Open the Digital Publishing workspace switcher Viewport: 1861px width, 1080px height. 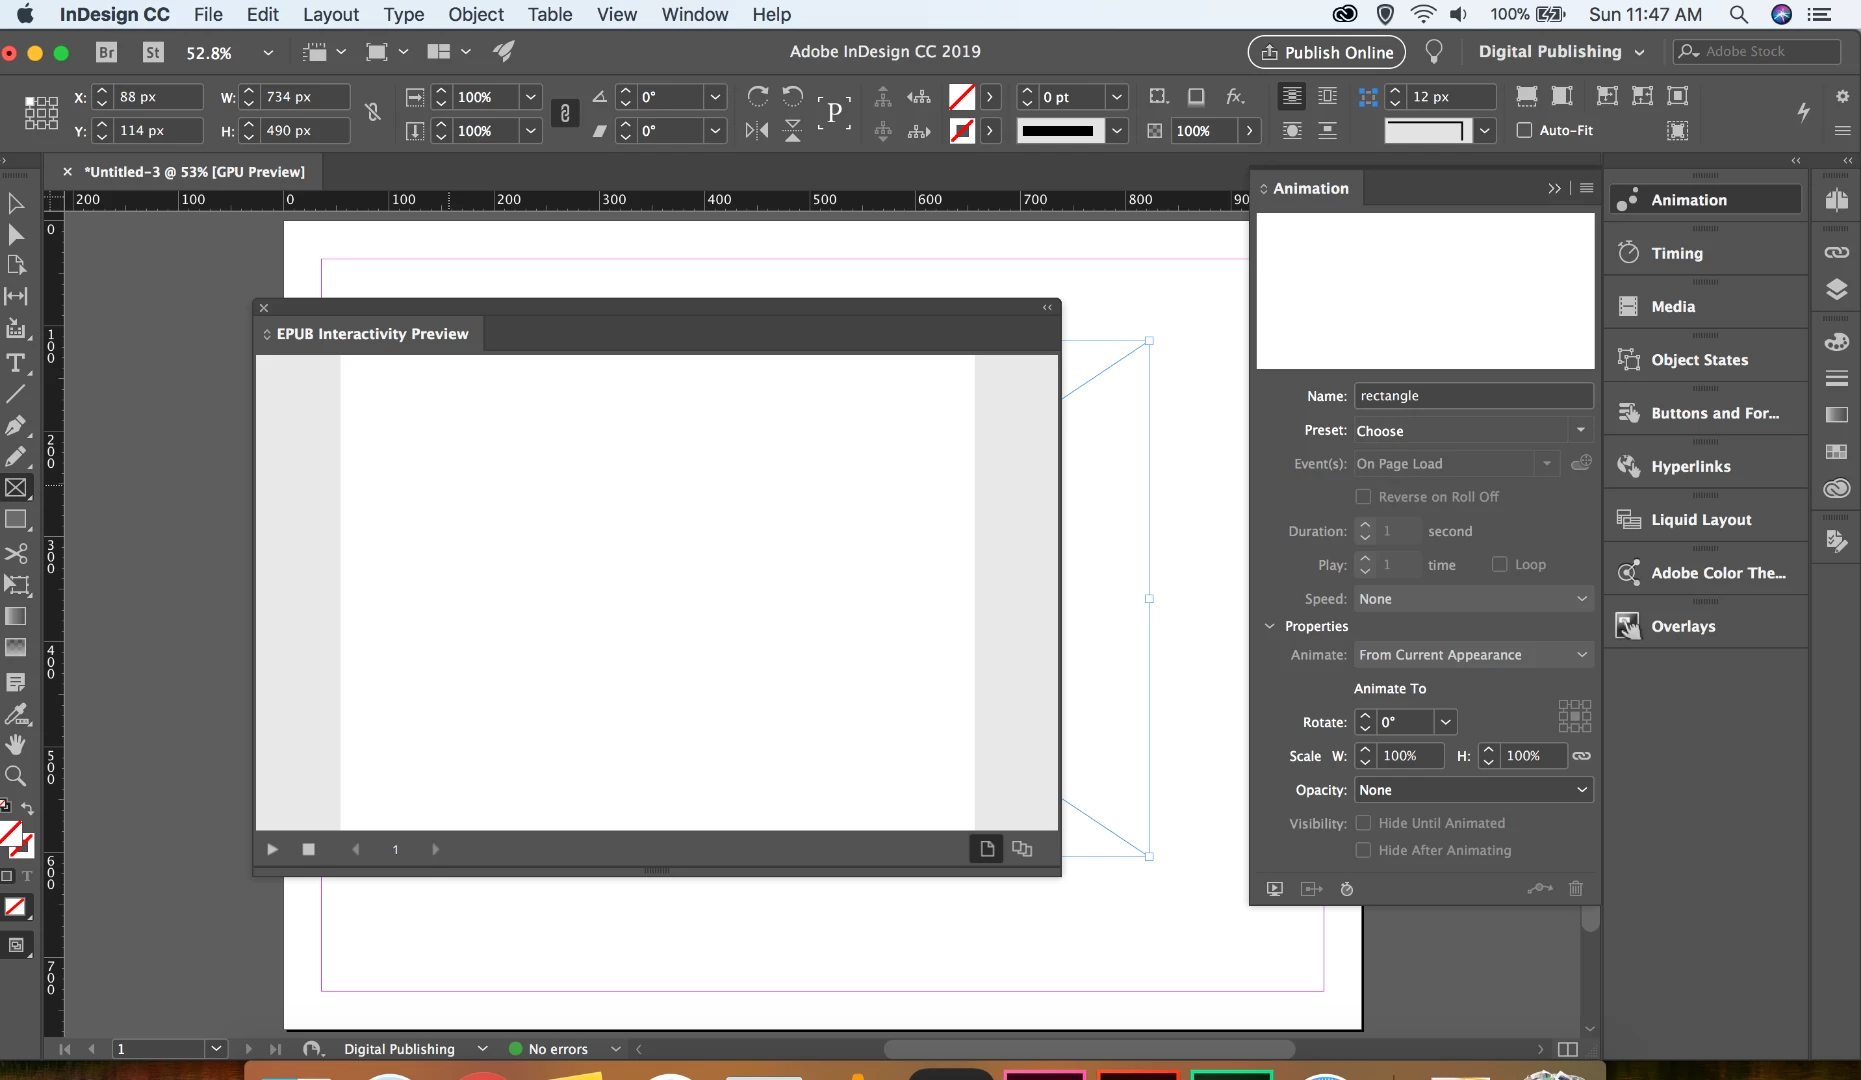pyautogui.click(x=1561, y=52)
